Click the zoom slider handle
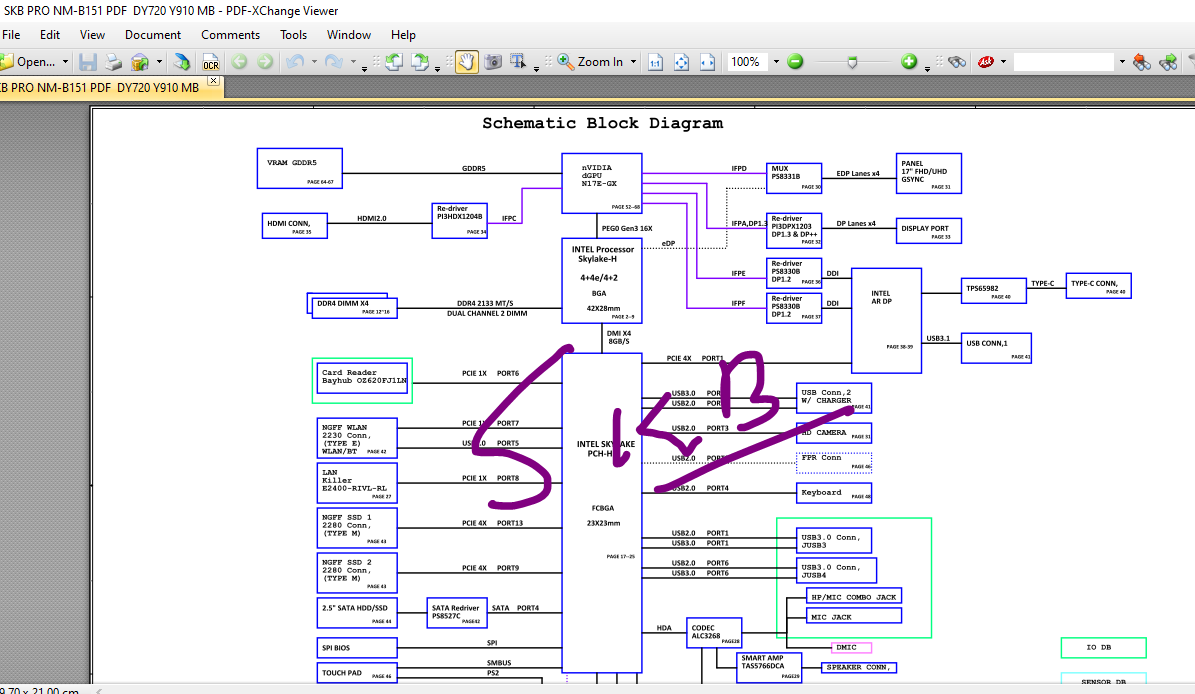Image resolution: width=1195 pixels, height=694 pixels. pyautogui.click(x=852, y=62)
